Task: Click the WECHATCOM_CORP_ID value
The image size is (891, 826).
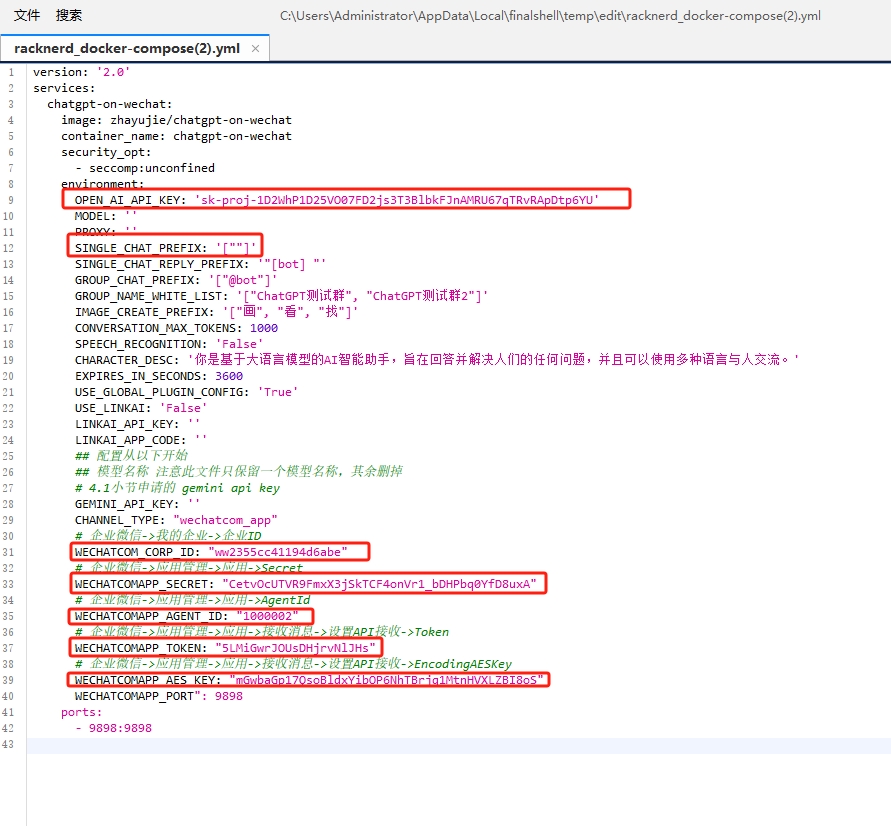Action: coord(278,552)
